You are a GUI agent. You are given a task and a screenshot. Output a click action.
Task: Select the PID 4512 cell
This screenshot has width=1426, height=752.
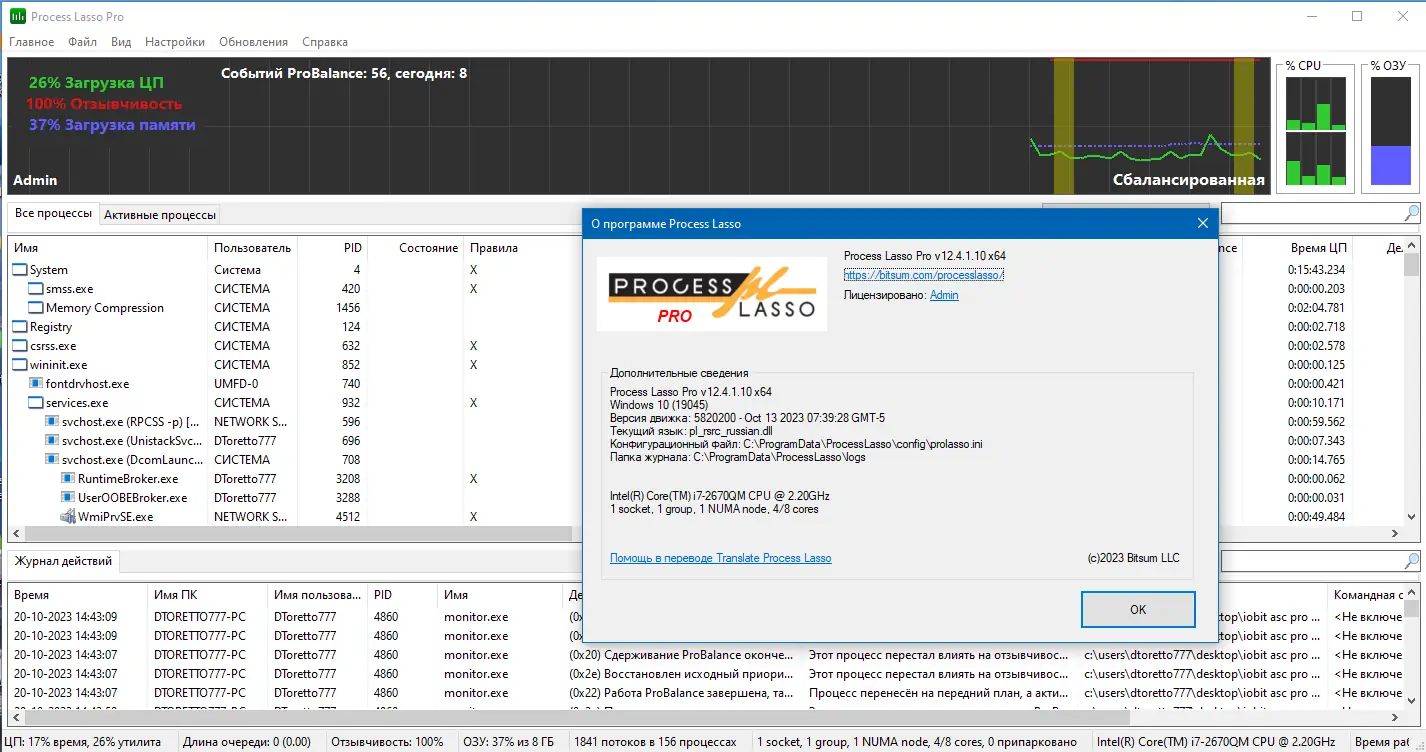pyautogui.click(x=348, y=517)
